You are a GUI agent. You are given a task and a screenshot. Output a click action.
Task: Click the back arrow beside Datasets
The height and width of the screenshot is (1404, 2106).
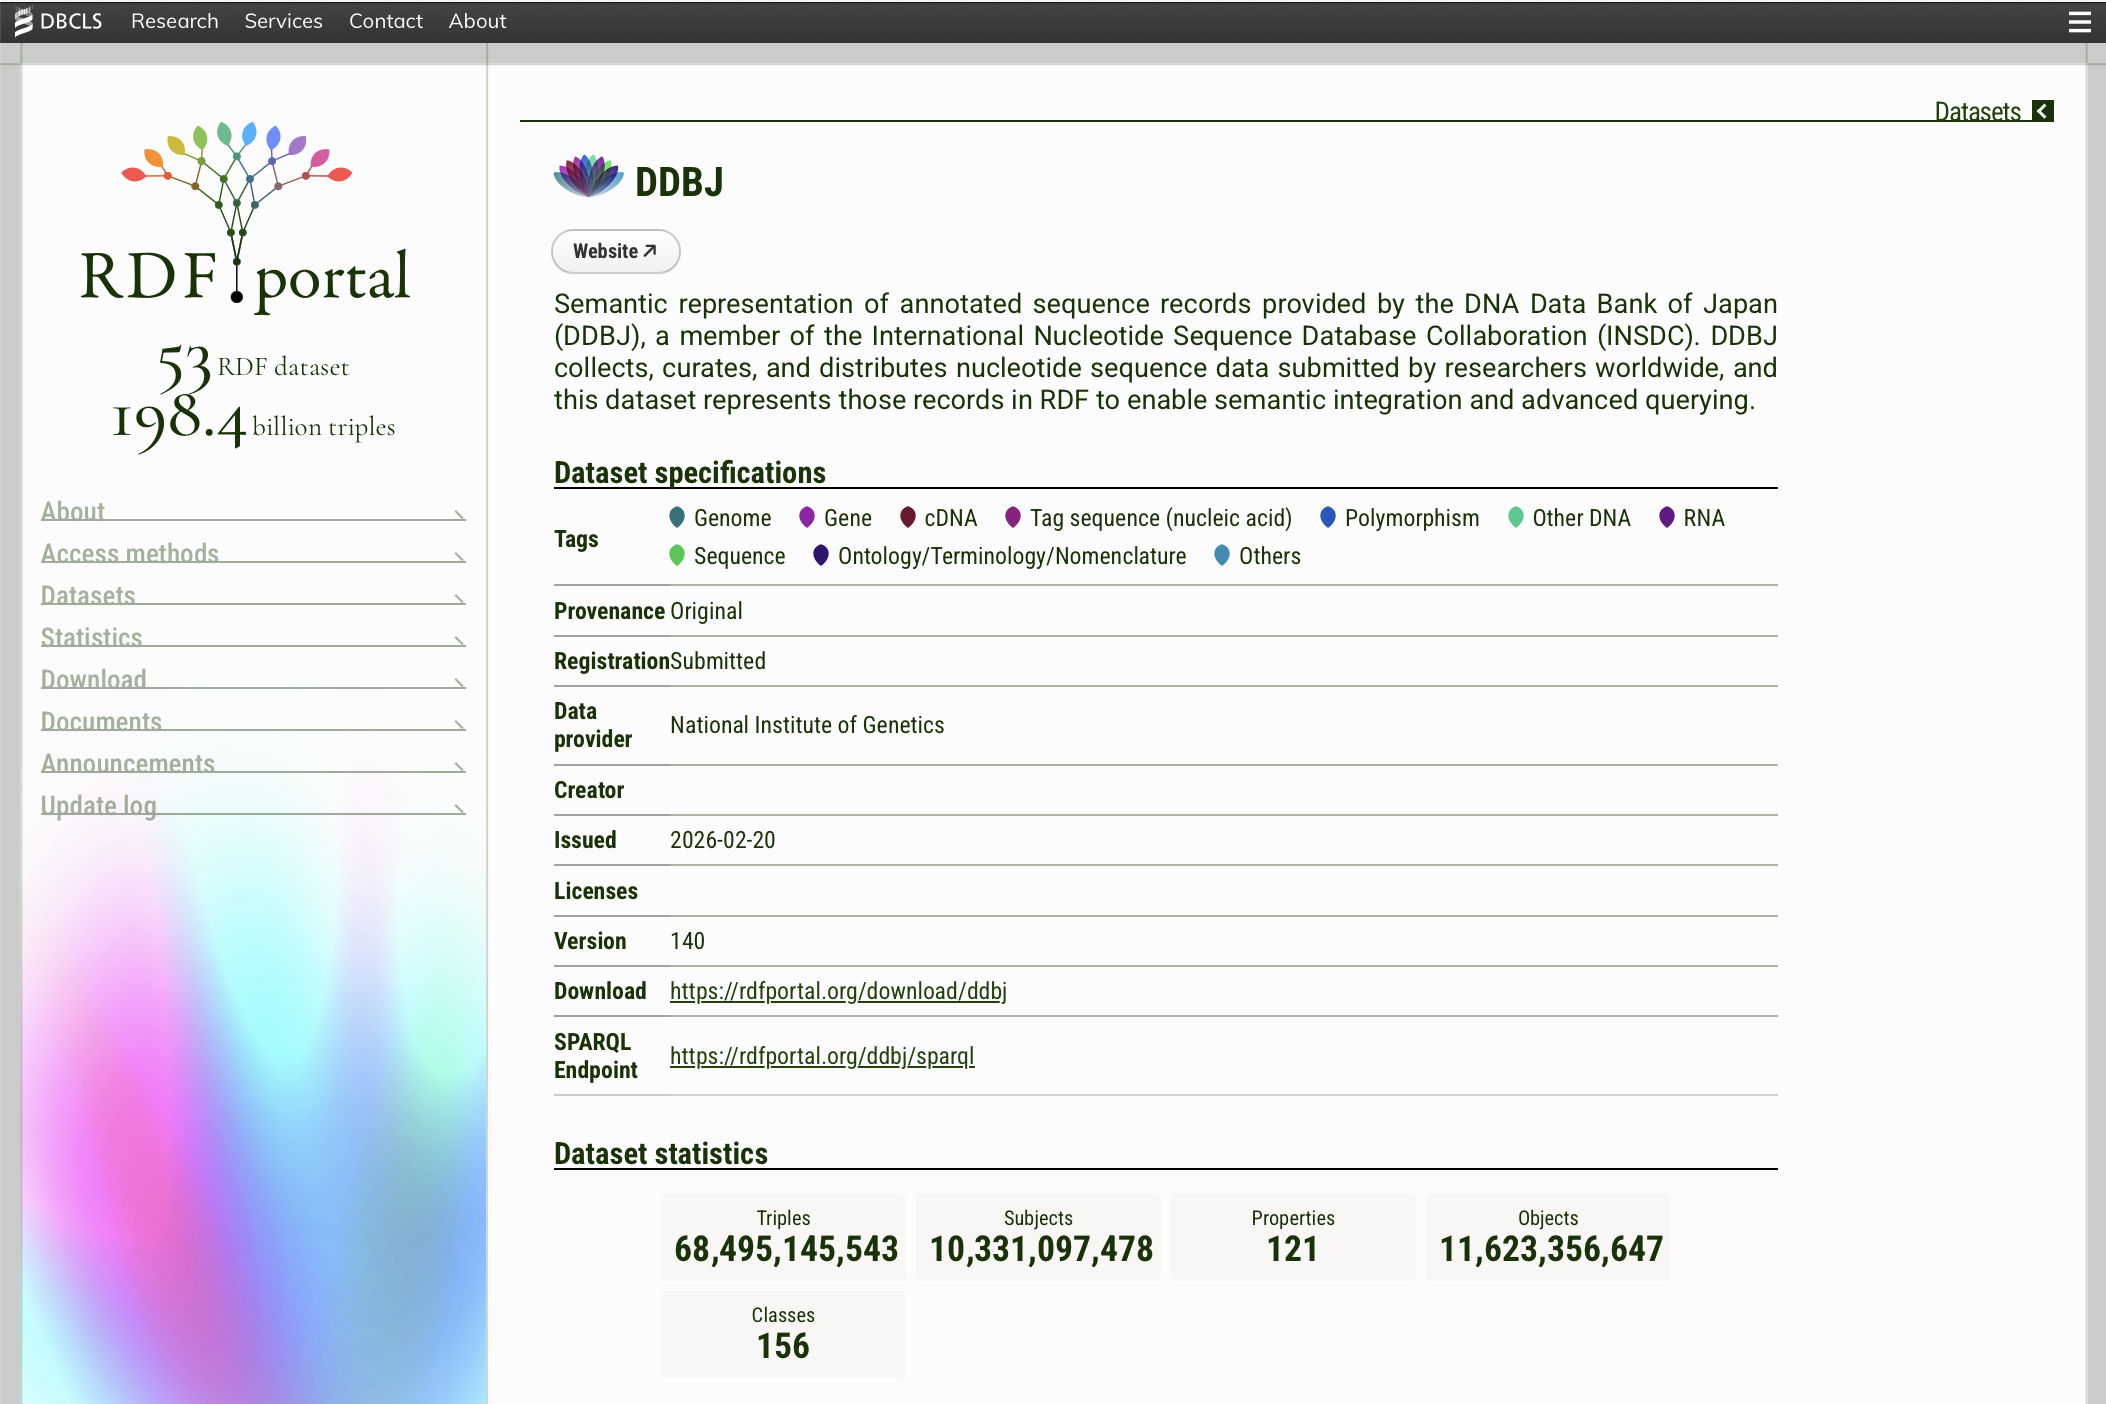[x=2041, y=111]
